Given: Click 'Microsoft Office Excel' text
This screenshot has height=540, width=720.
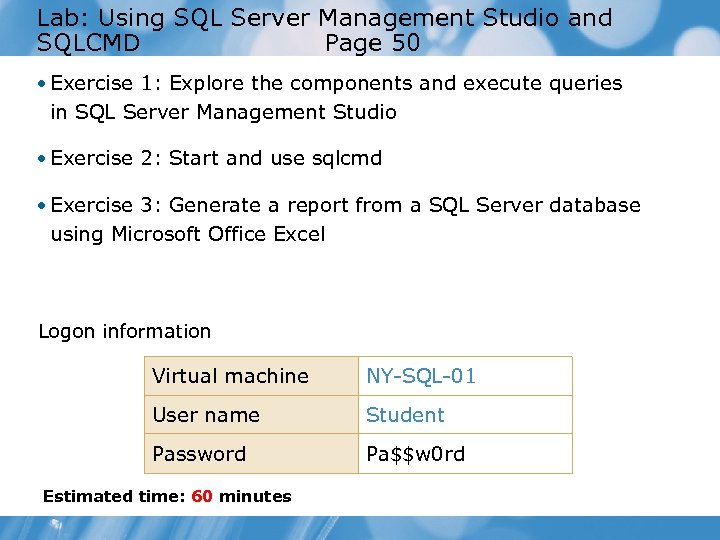Looking at the screenshot, I should point(218,234).
